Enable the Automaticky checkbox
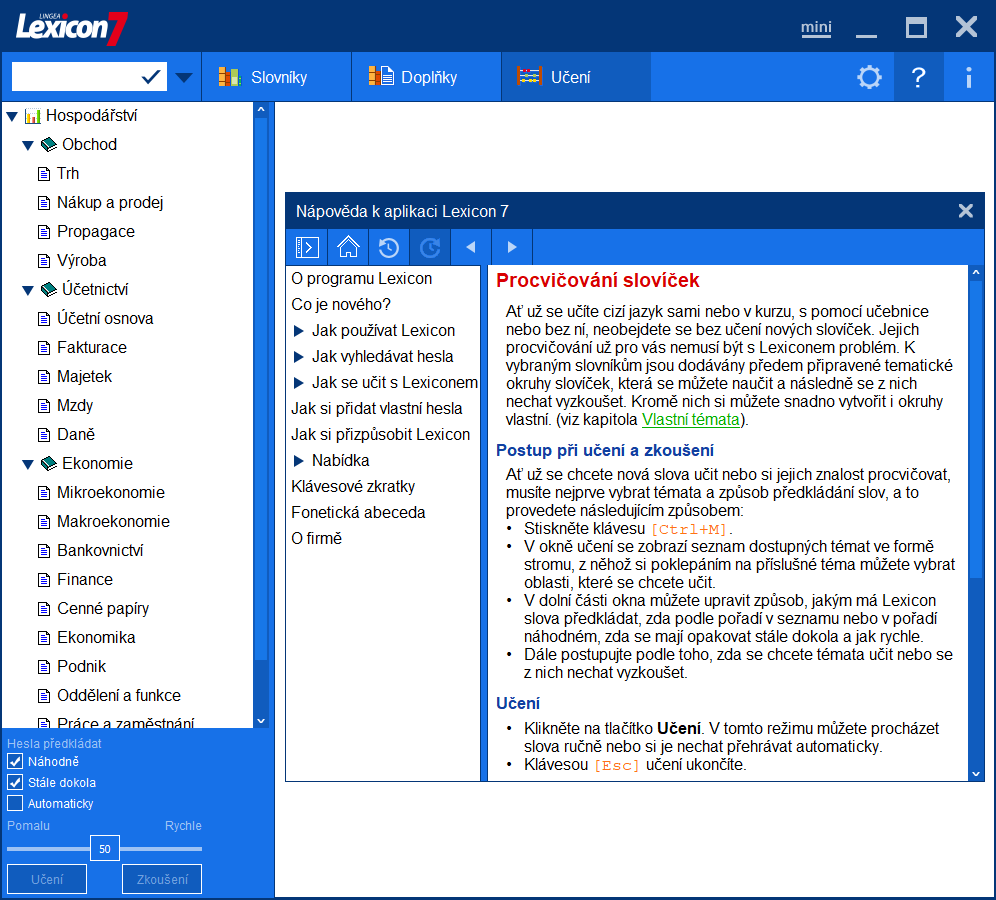This screenshot has height=900, width=996. click(x=15, y=803)
